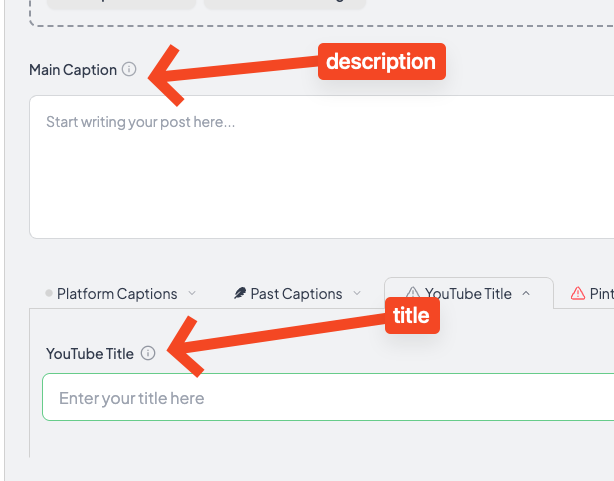
Task: Click the 'YouTube Title' field label text
Action: 90,354
